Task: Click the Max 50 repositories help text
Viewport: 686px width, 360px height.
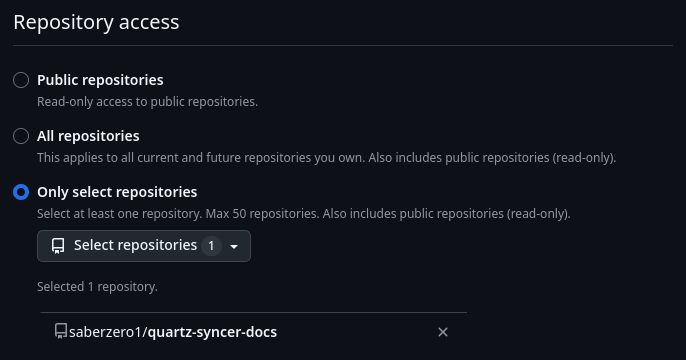Action: (304, 213)
